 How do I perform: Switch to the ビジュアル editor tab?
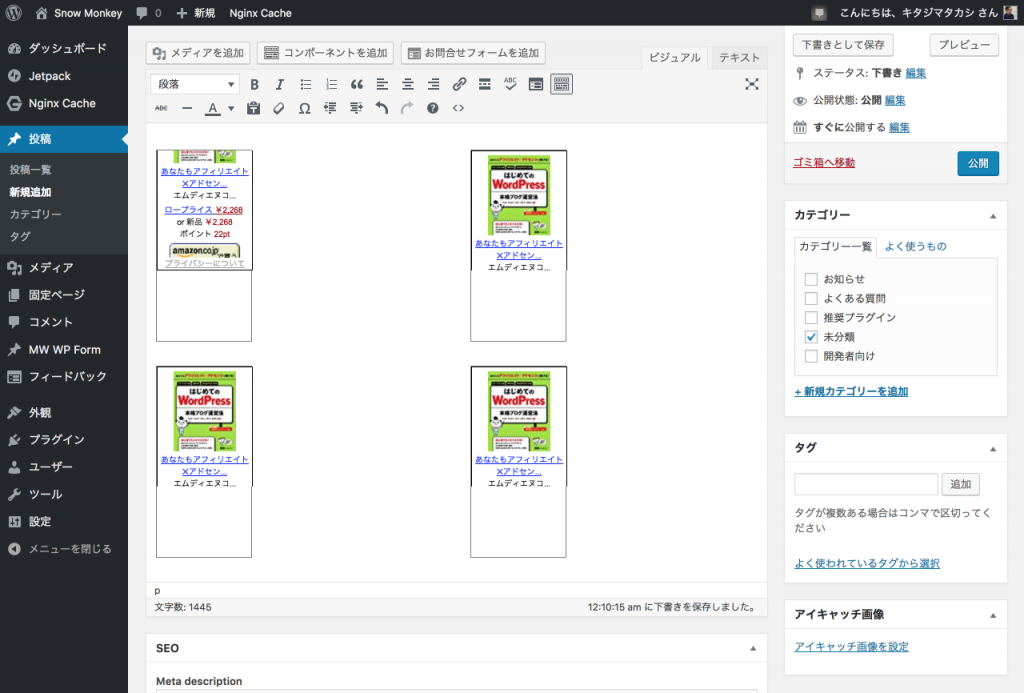(674, 57)
